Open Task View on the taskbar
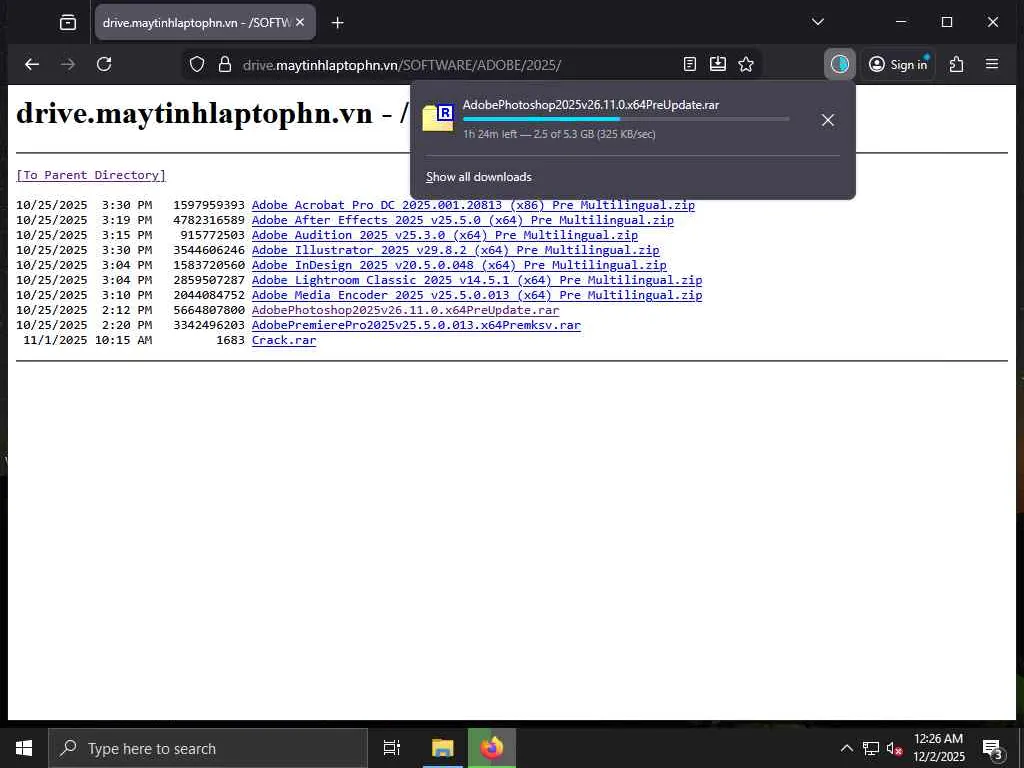Image resolution: width=1024 pixels, height=768 pixels. pyautogui.click(x=392, y=748)
